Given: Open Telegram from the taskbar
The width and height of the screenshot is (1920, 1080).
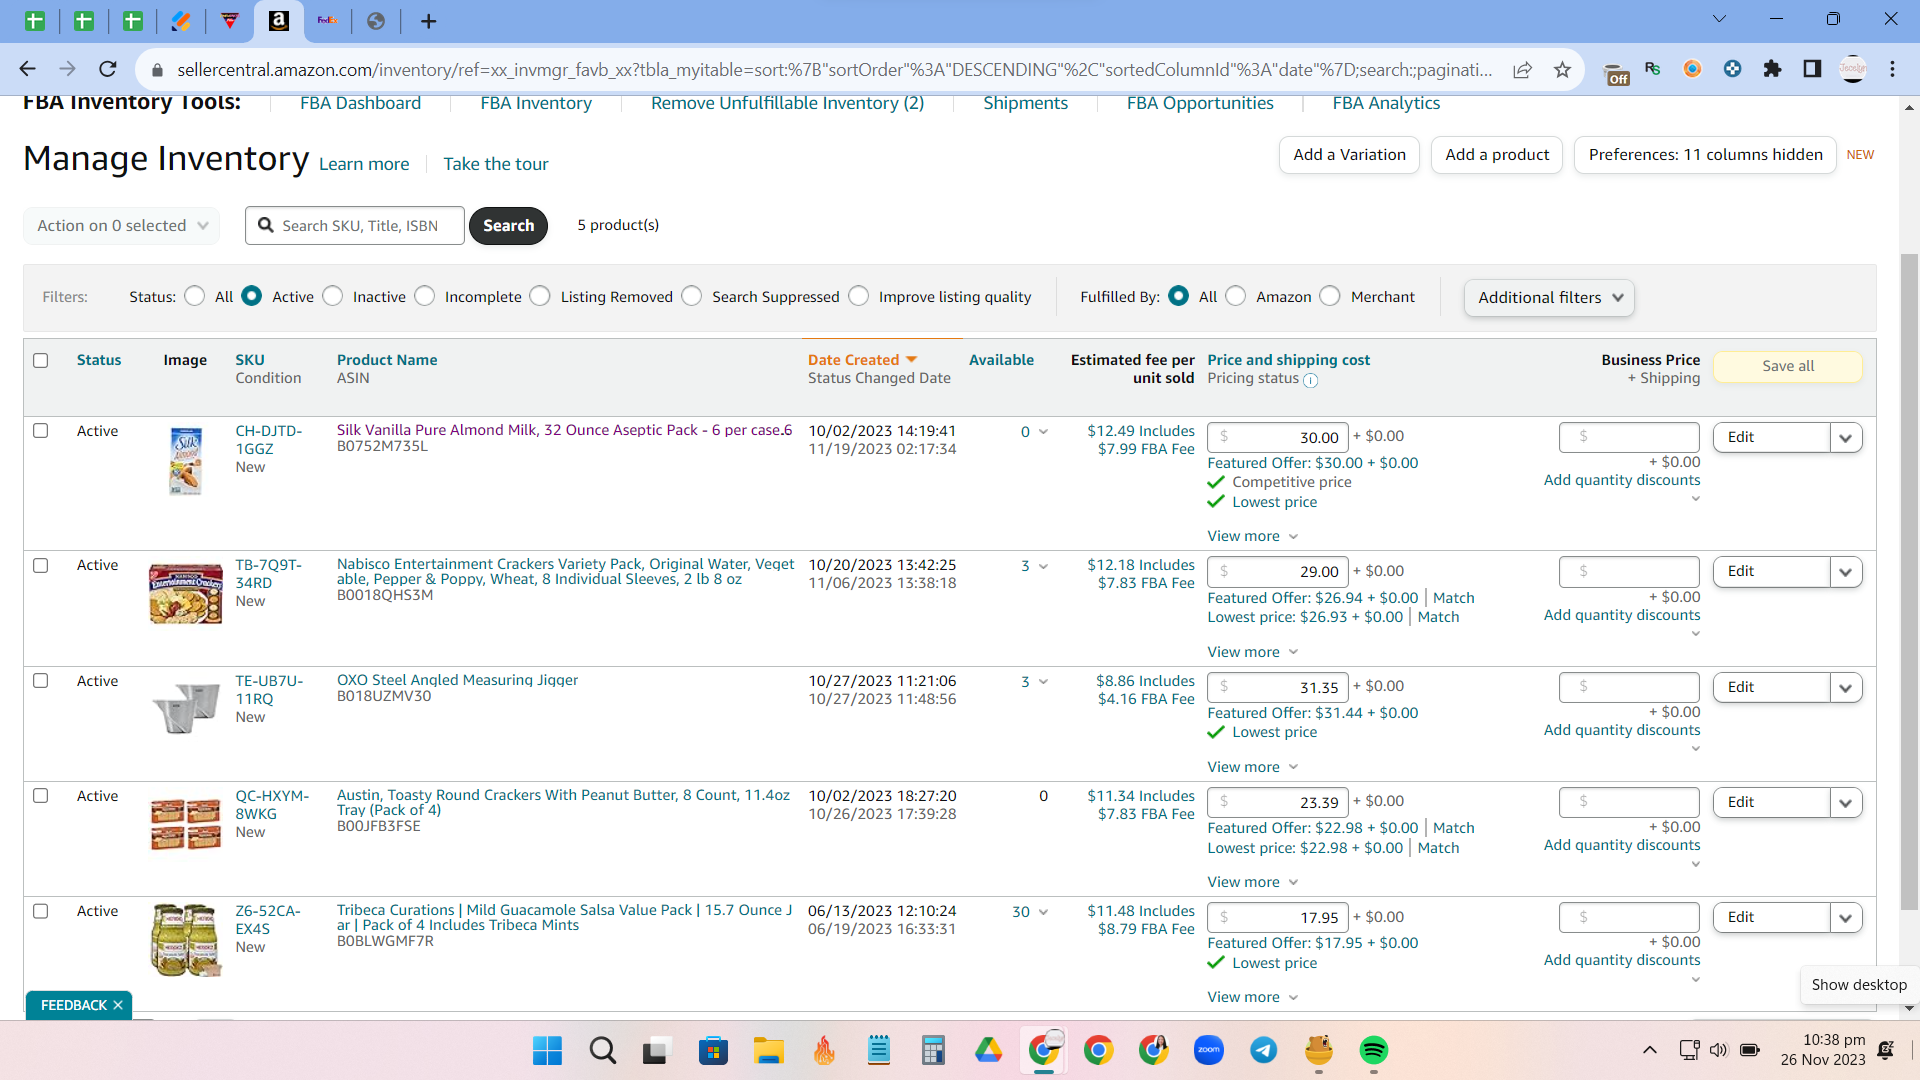Looking at the screenshot, I should (x=1264, y=1050).
